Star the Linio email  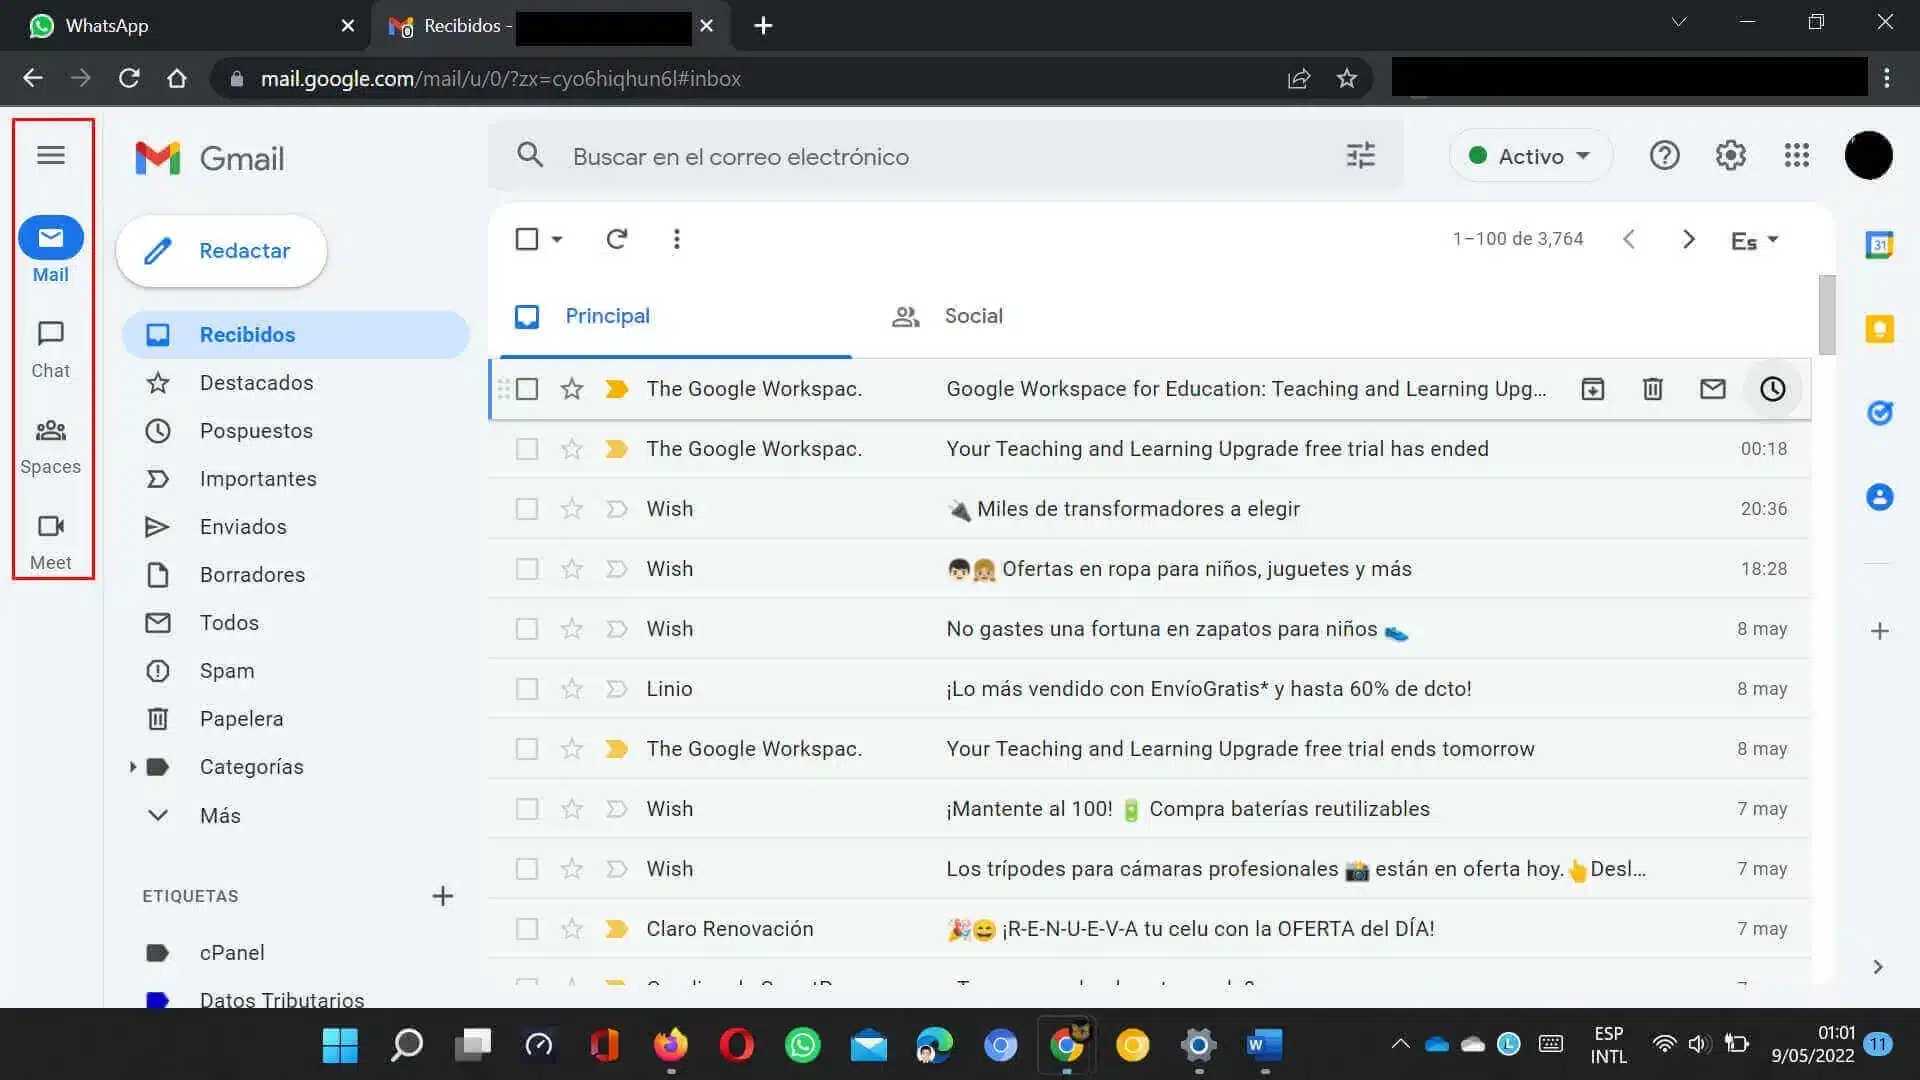coord(572,689)
